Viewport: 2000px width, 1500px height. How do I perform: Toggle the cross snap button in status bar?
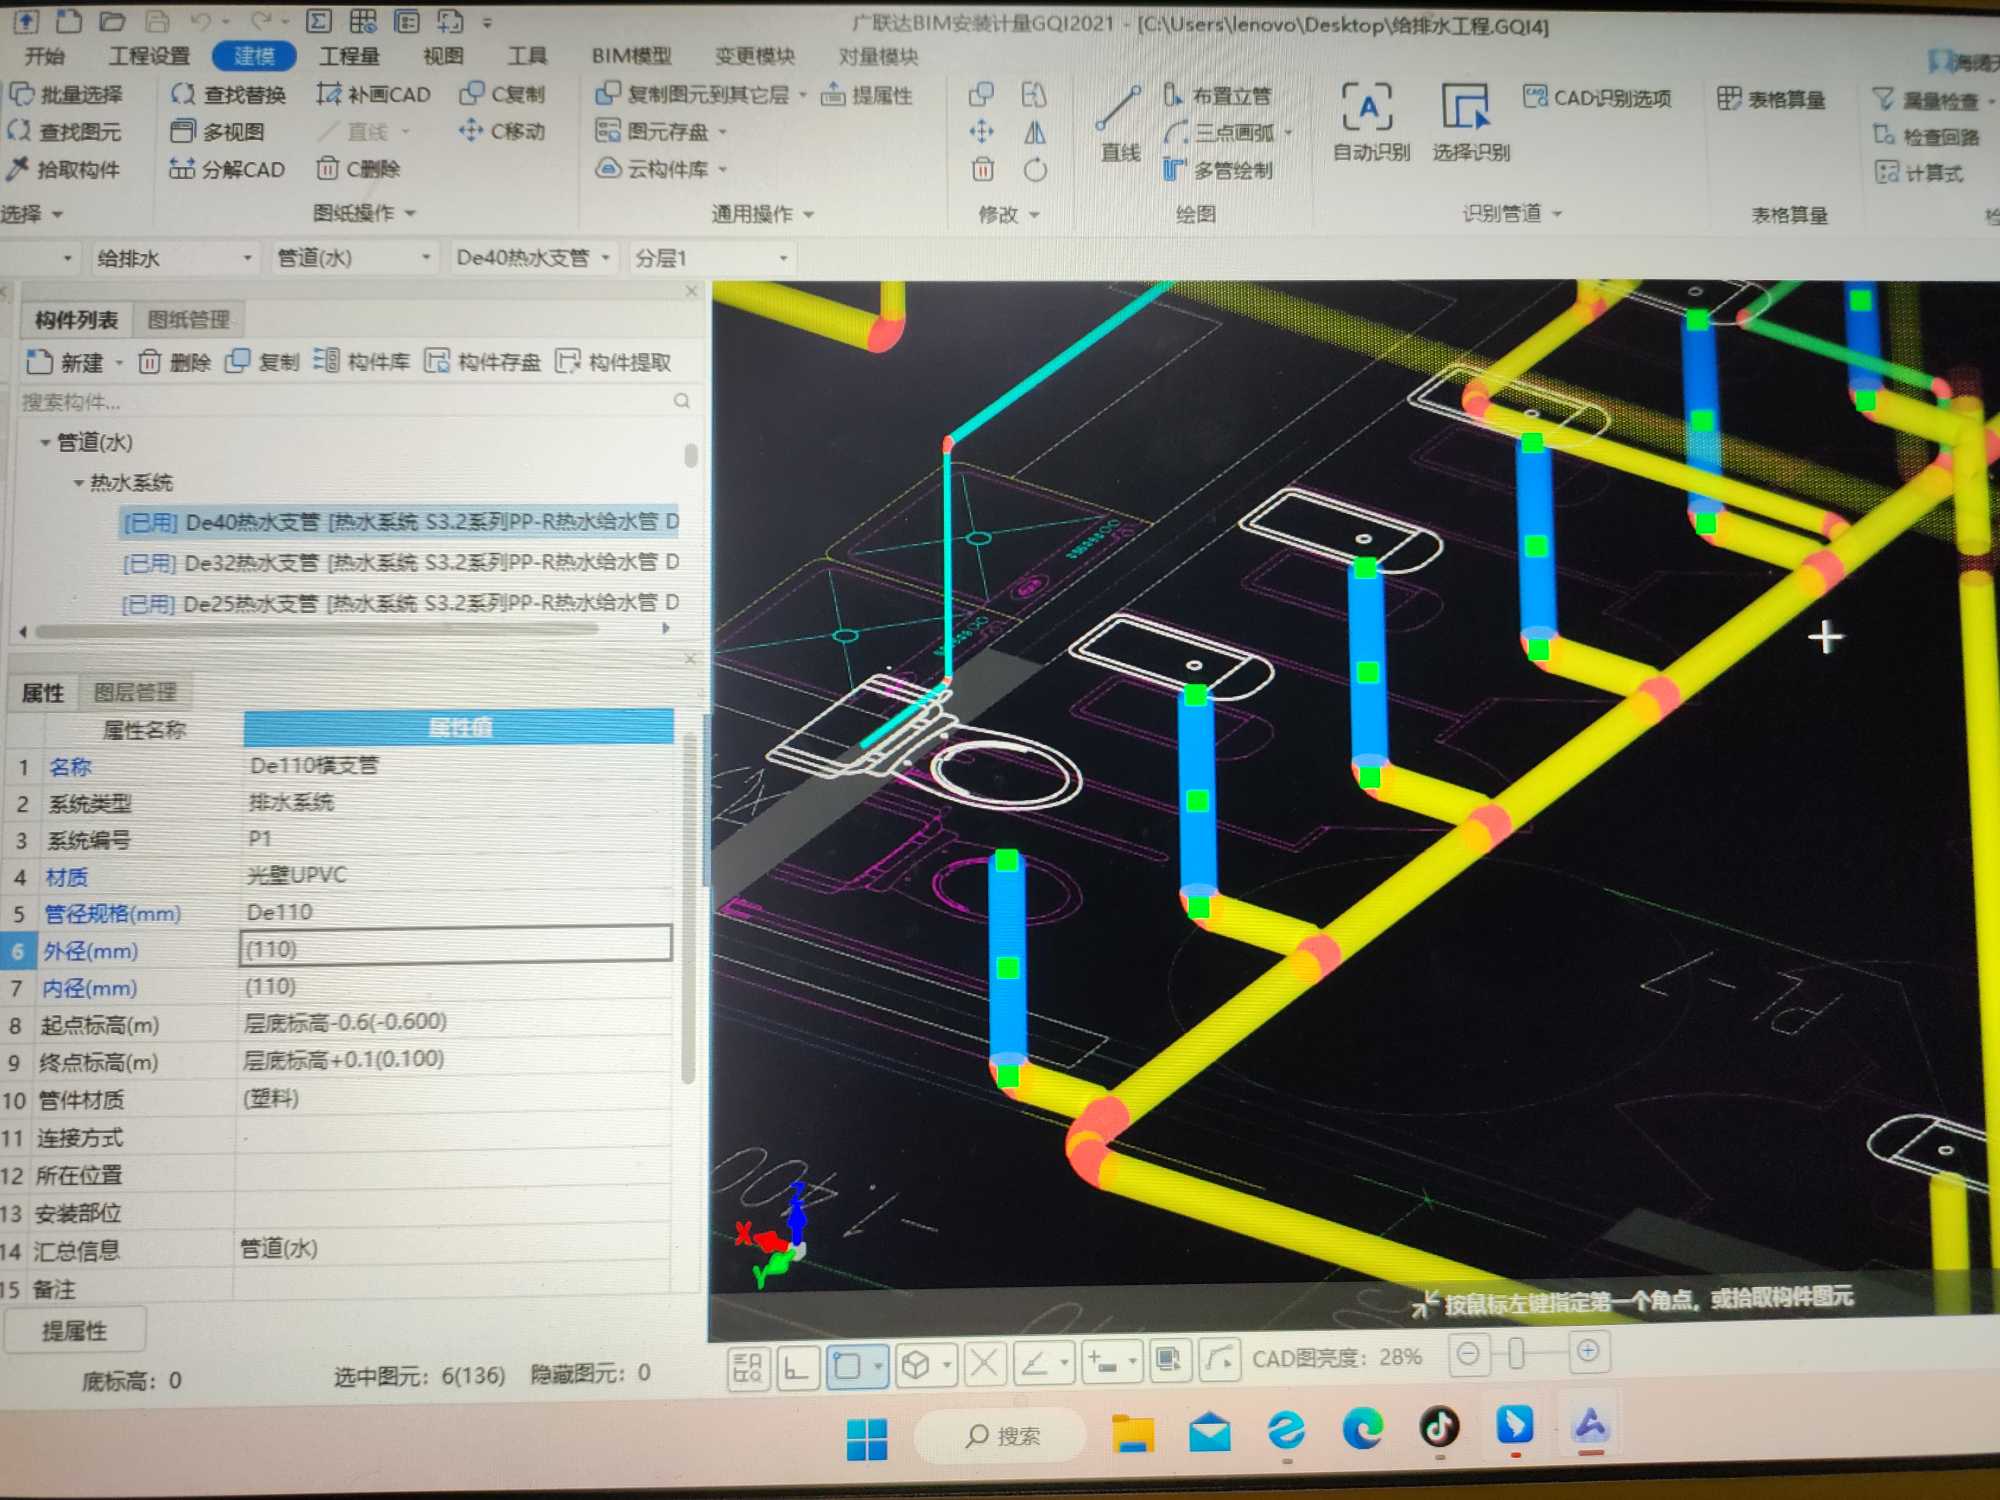point(984,1363)
